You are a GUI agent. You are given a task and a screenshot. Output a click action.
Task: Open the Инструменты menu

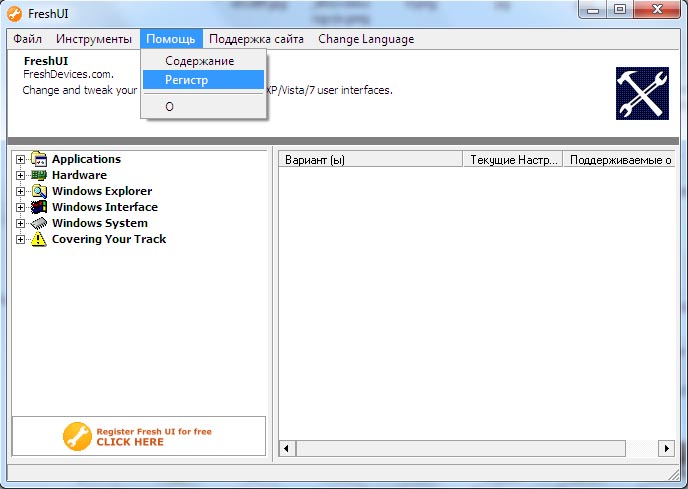(94, 39)
